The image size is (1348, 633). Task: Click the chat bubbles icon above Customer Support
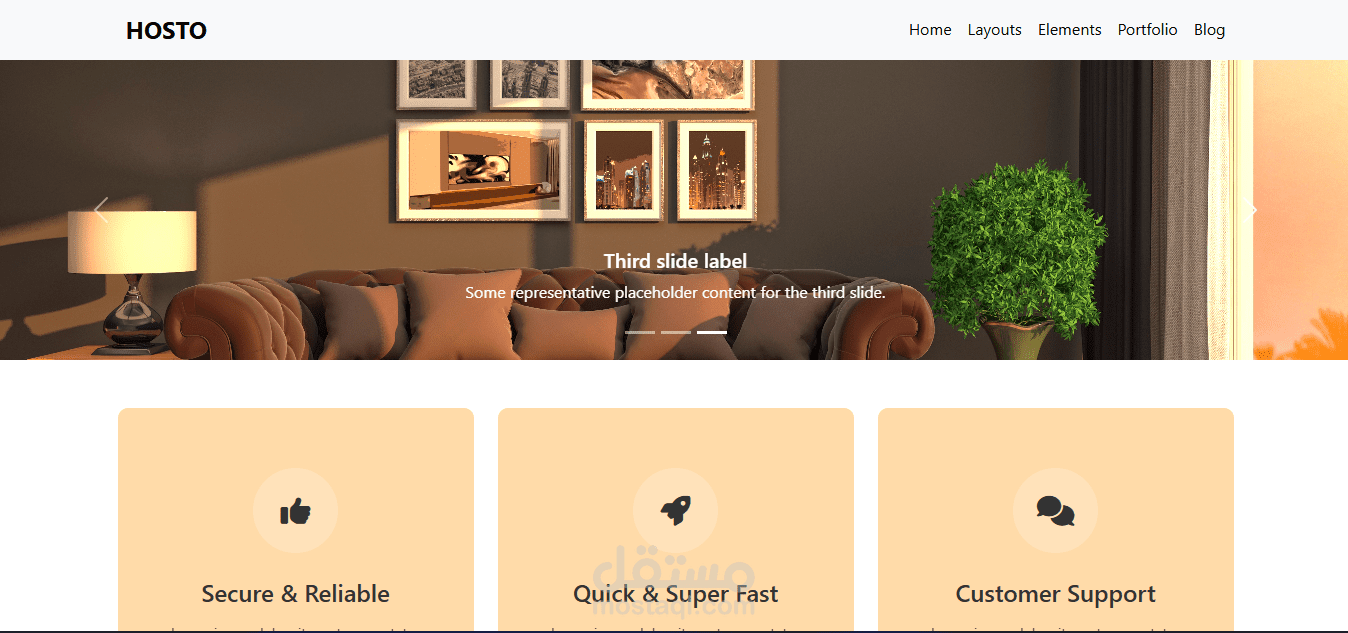click(x=1055, y=511)
